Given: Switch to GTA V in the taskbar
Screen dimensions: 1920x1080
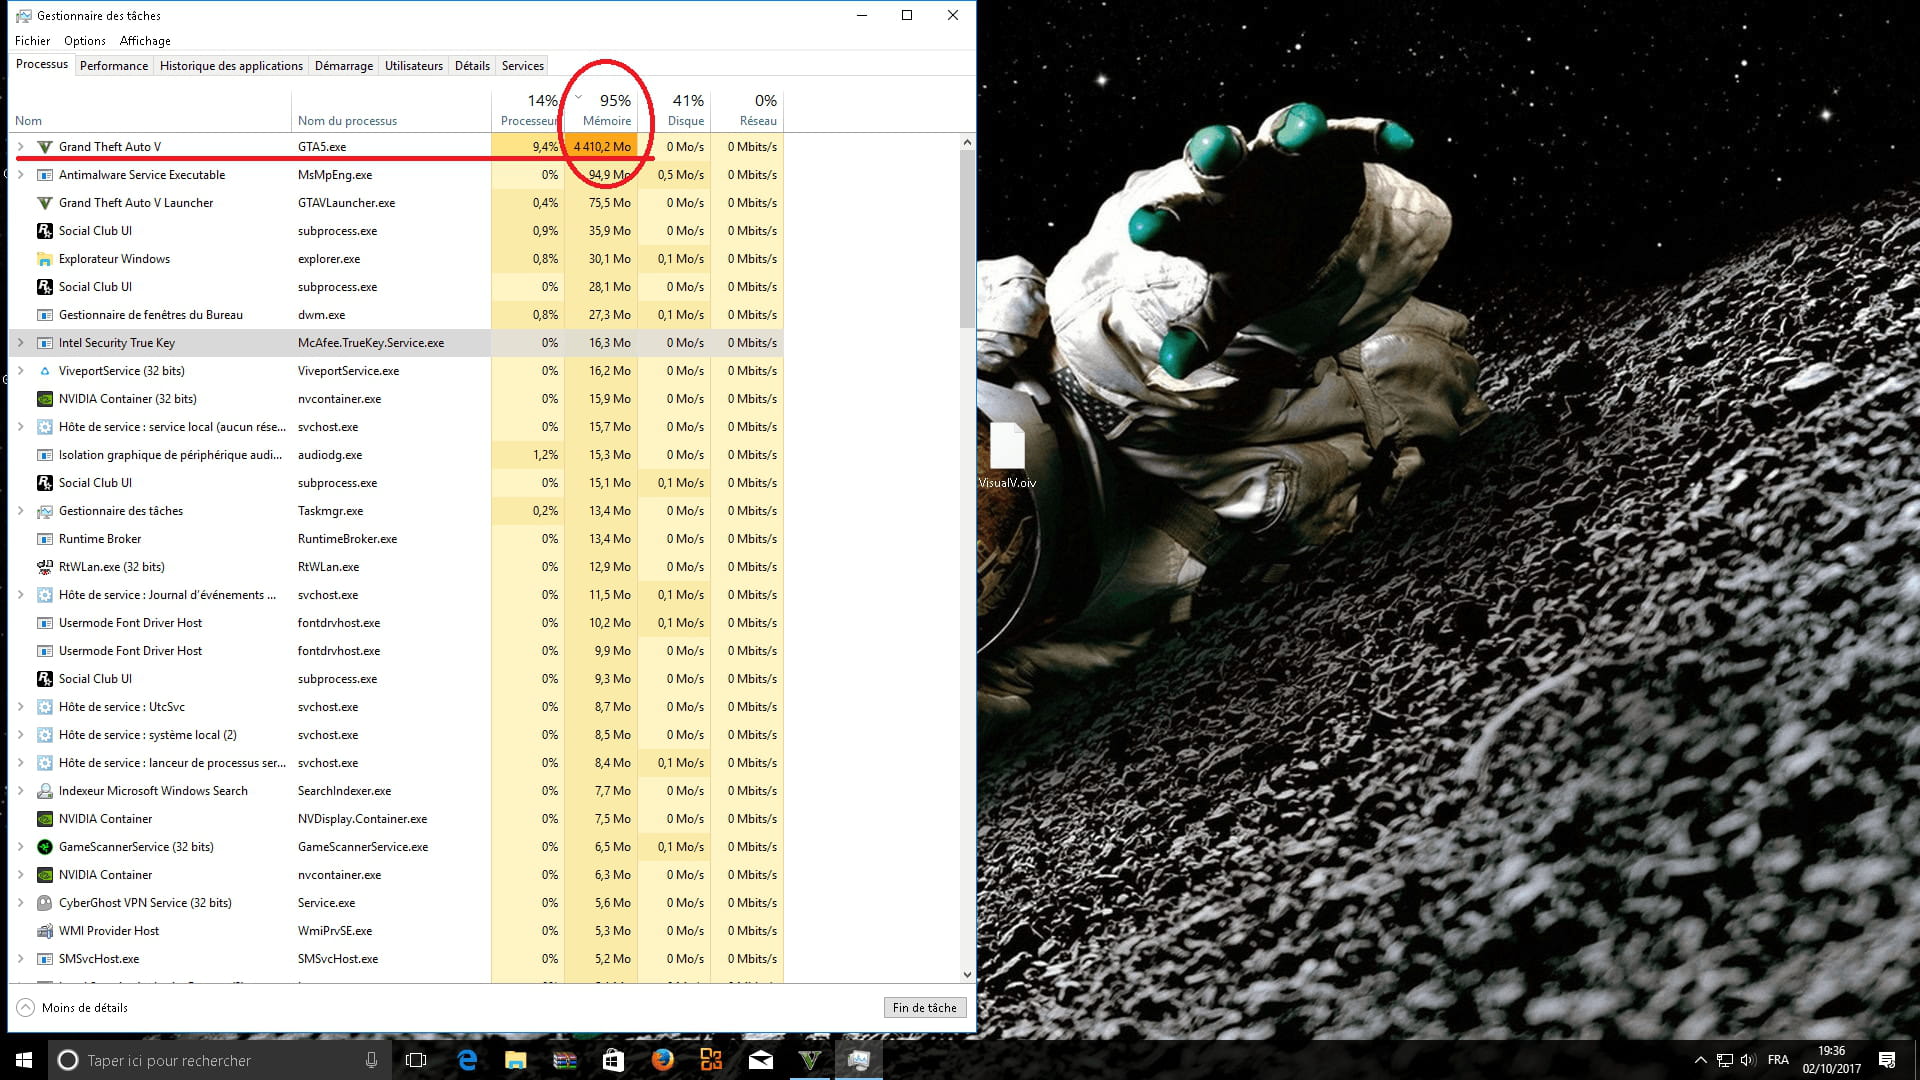Looking at the screenshot, I should tap(809, 1060).
